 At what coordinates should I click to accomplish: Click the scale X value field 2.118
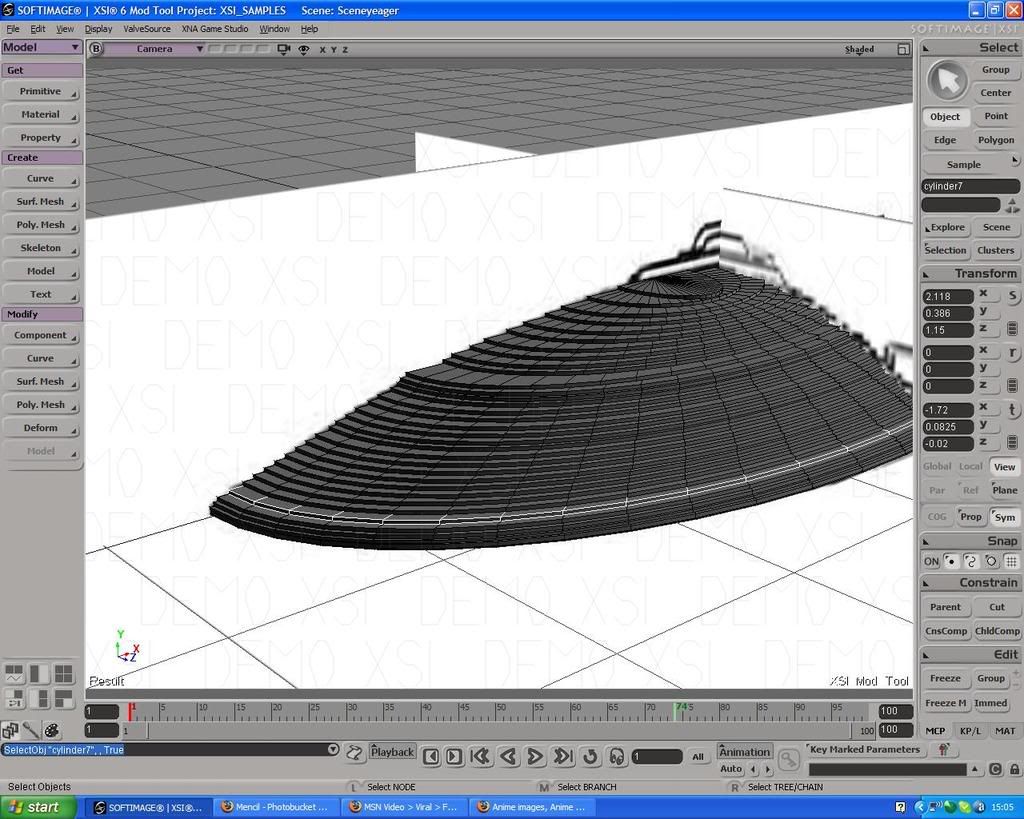tap(948, 297)
